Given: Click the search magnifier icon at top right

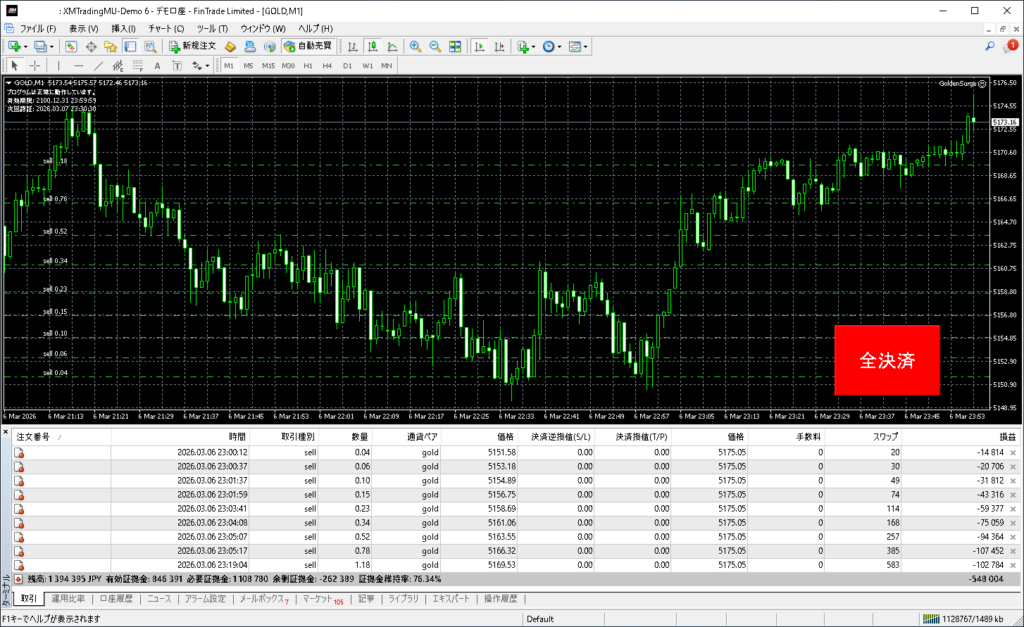Looking at the screenshot, I should tap(990, 46).
